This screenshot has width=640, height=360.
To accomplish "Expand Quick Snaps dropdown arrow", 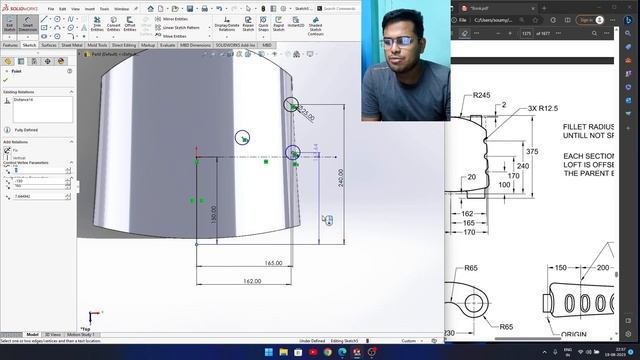I will click(x=264, y=37).
